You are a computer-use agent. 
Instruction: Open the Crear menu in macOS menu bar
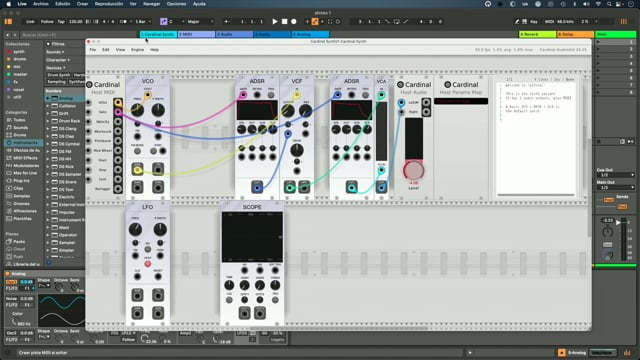coord(82,4)
